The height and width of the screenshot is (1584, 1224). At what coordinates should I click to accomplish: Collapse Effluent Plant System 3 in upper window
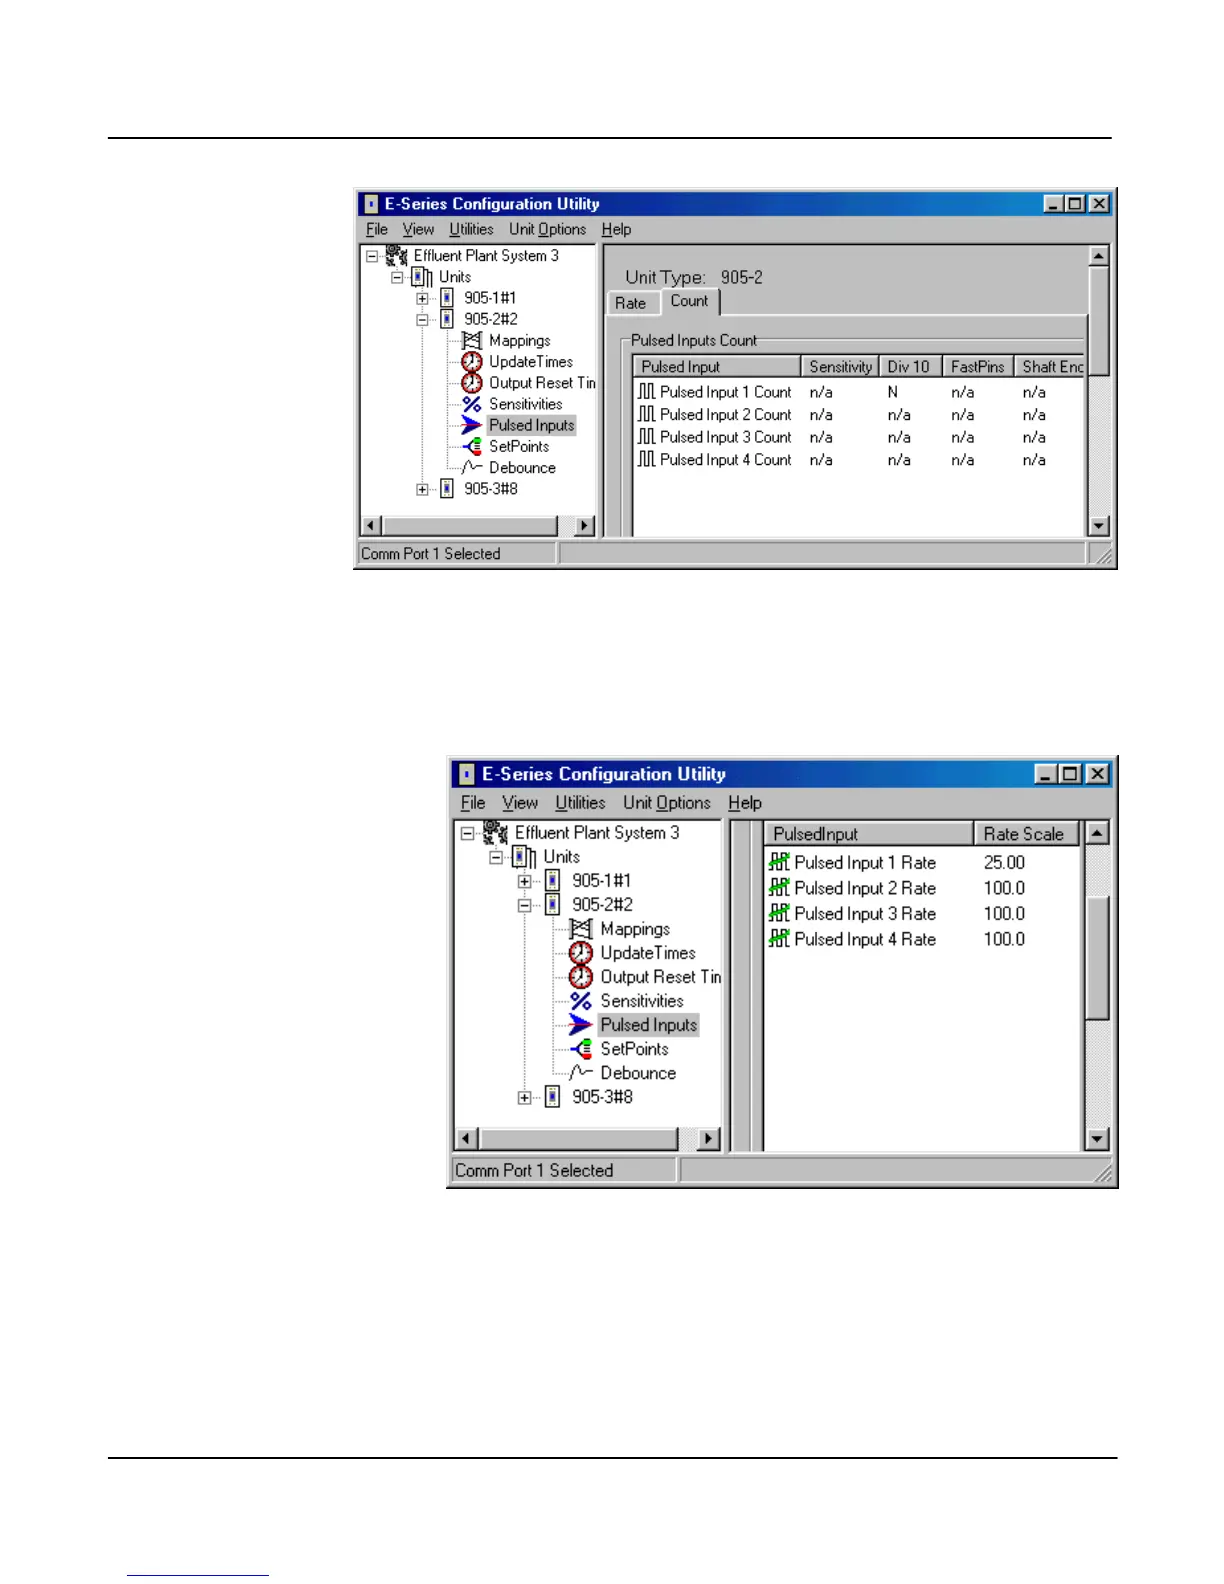click(372, 256)
